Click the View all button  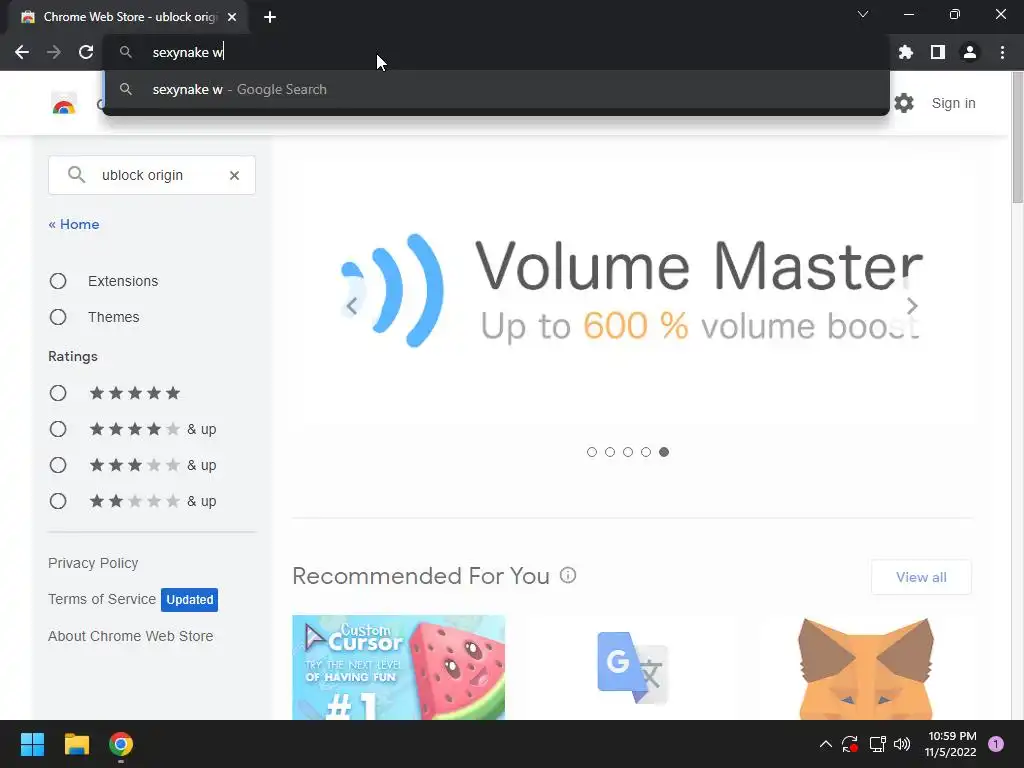(x=921, y=577)
